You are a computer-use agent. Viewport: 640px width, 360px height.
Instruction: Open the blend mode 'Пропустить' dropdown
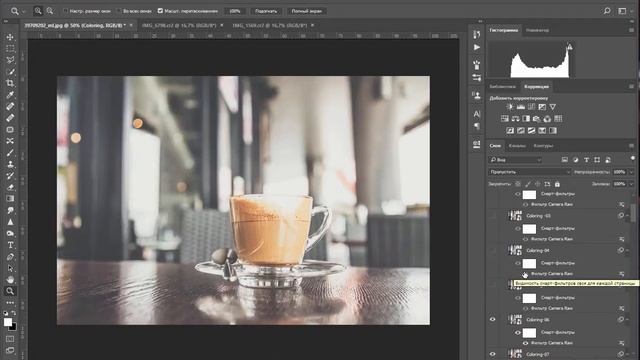[530, 172]
